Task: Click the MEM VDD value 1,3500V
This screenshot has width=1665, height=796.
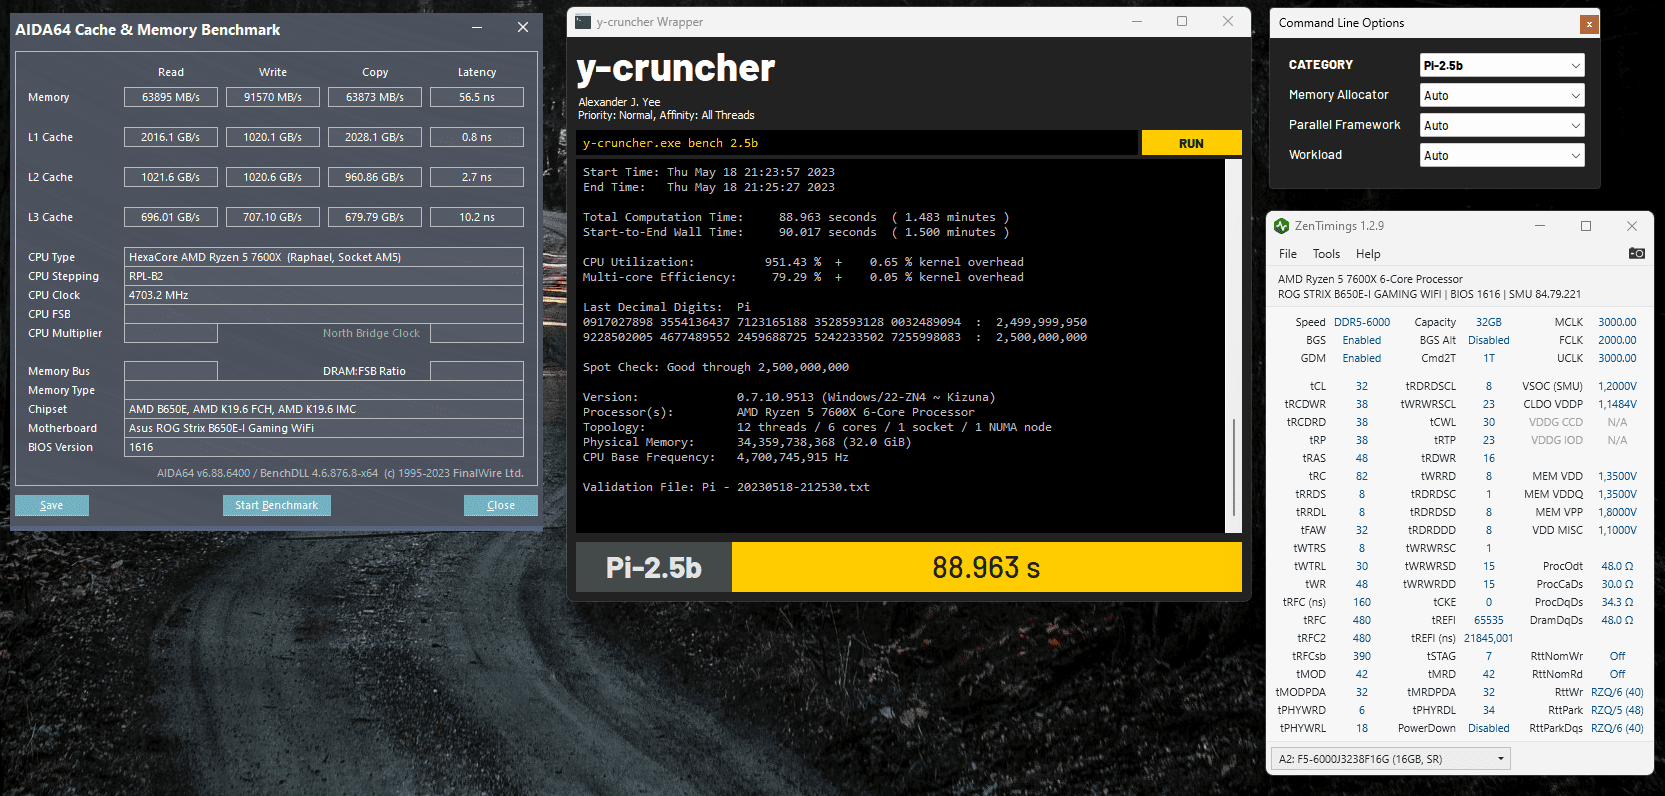Action: coord(1617,476)
